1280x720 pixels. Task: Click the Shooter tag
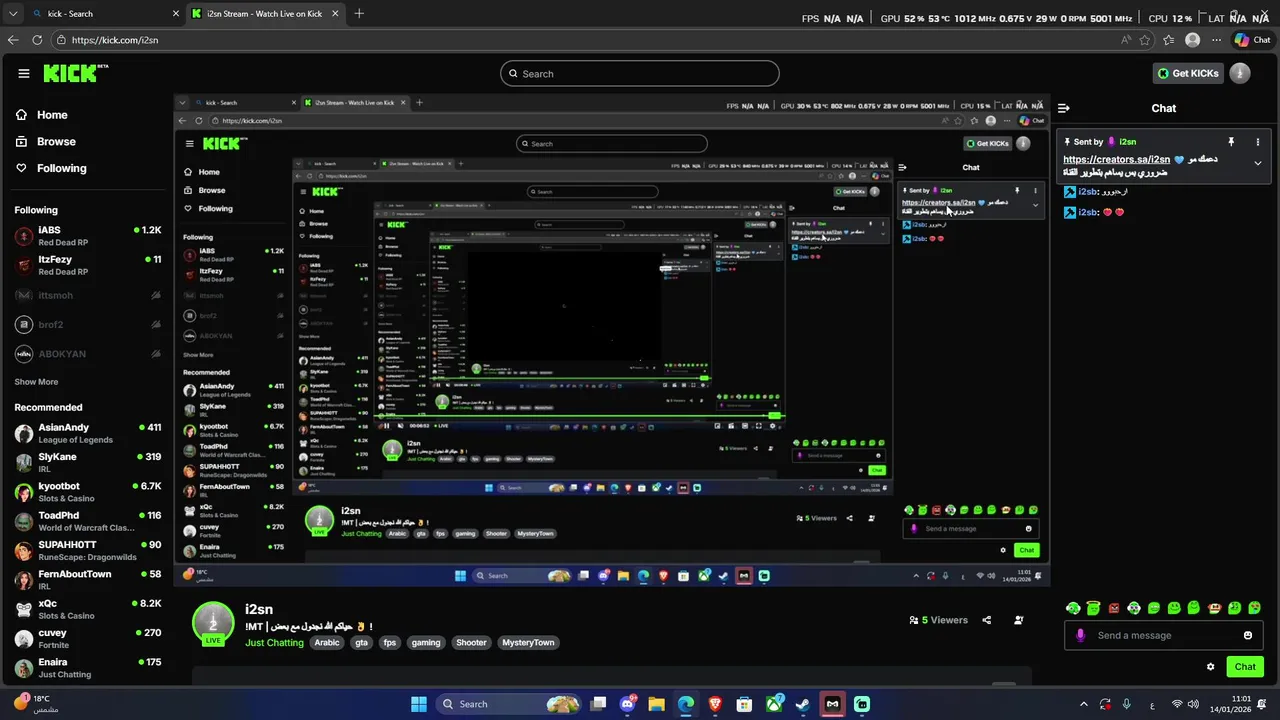[x=471, y=643]
